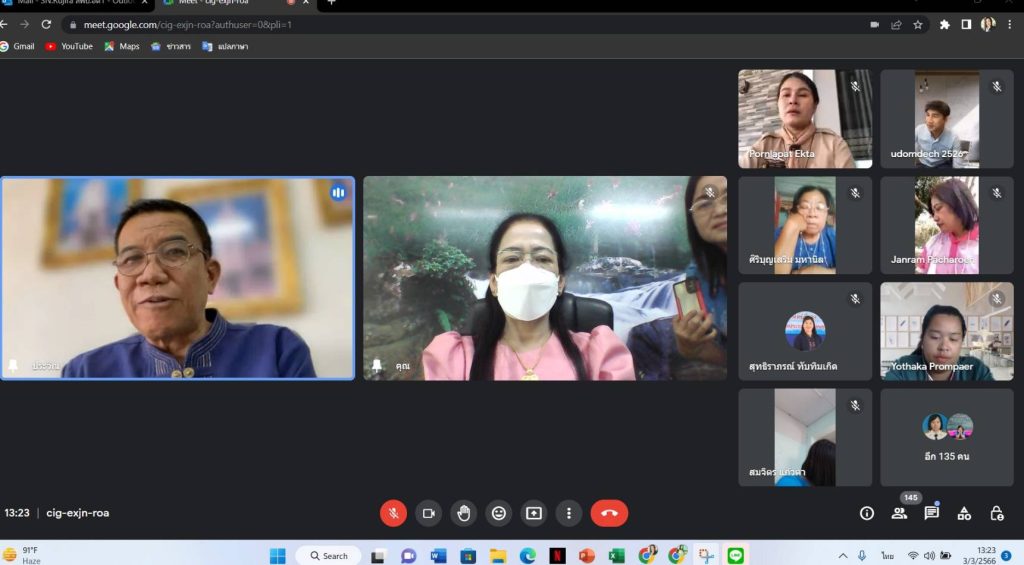The image size is (1024, 565).
Task: Open the Maps bookmark
Action: 122,46
